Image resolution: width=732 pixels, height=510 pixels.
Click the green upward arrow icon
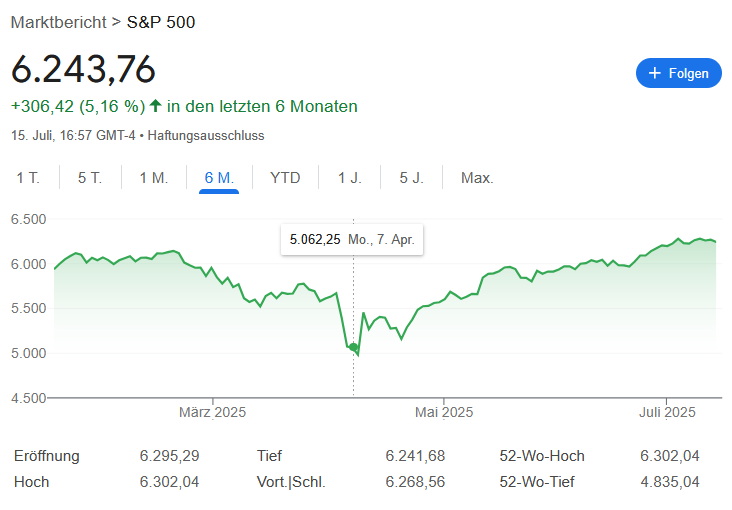pyautogui.click(x=156, y=106)
